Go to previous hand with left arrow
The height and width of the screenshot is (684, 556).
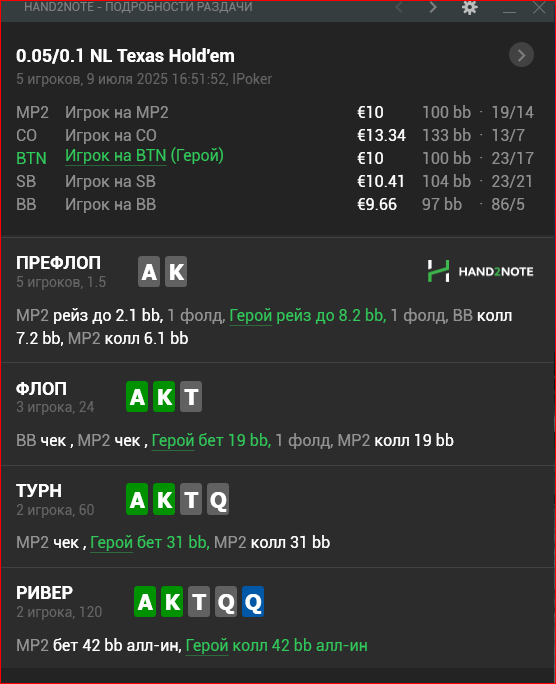tap(399, 7)
